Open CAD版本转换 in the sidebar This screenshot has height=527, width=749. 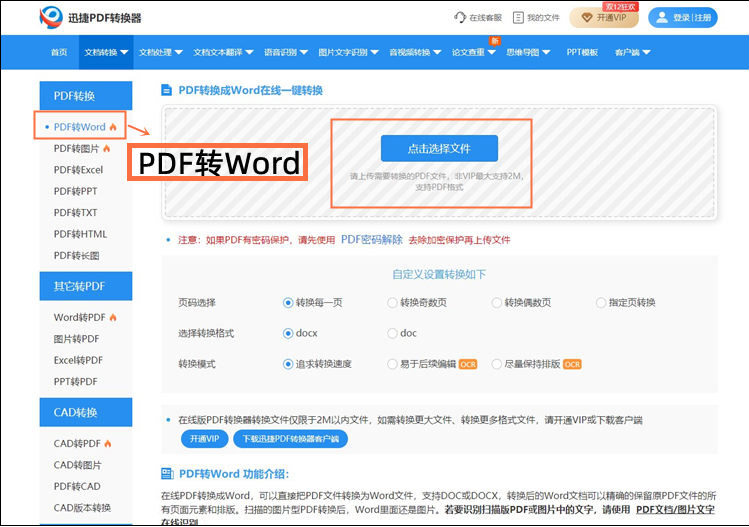82,507
